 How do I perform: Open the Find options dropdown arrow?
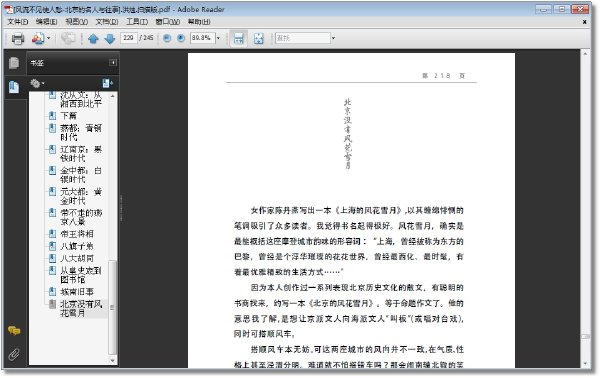click(333, 38)
